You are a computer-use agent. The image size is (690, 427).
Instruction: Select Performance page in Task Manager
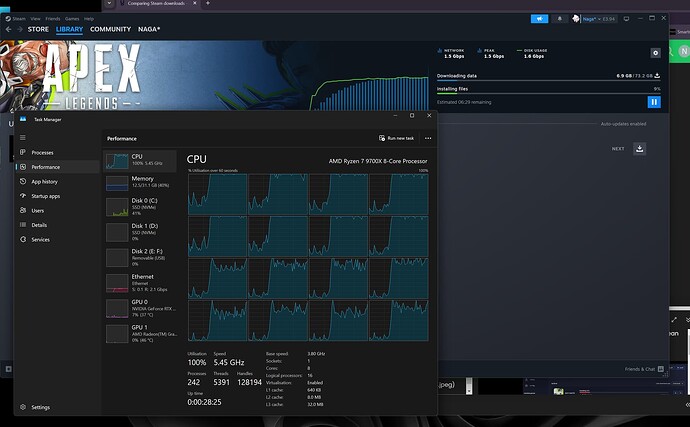pyautogui.click(x=57, y=167)
